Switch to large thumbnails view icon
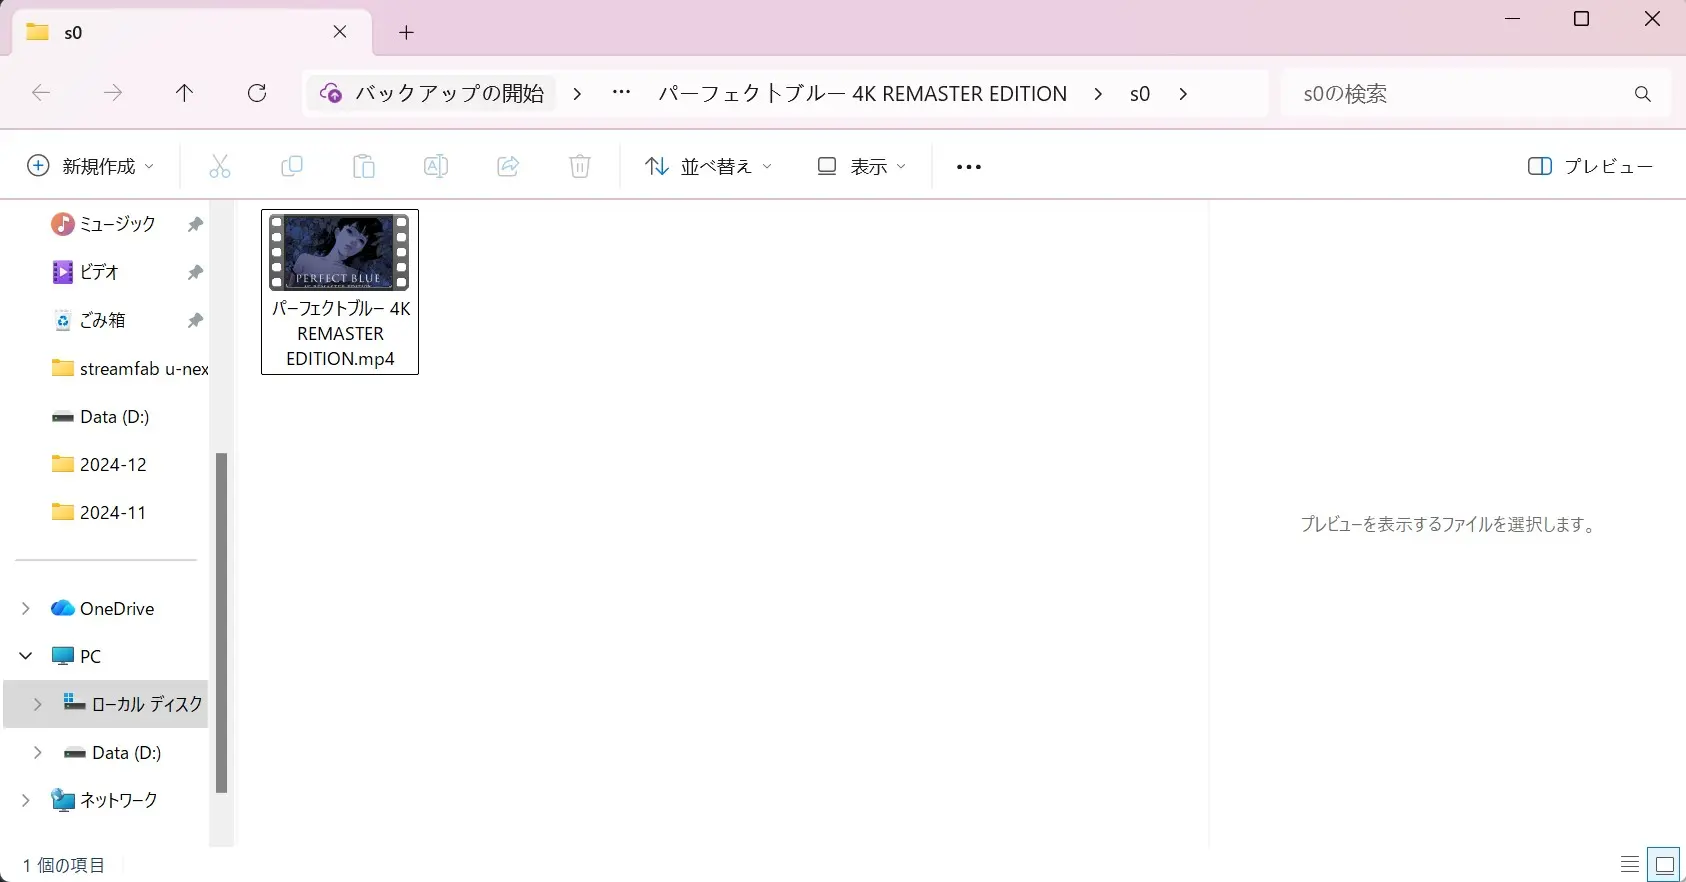The width and height of the screenshot is (1686, 882). [1665, 864]
